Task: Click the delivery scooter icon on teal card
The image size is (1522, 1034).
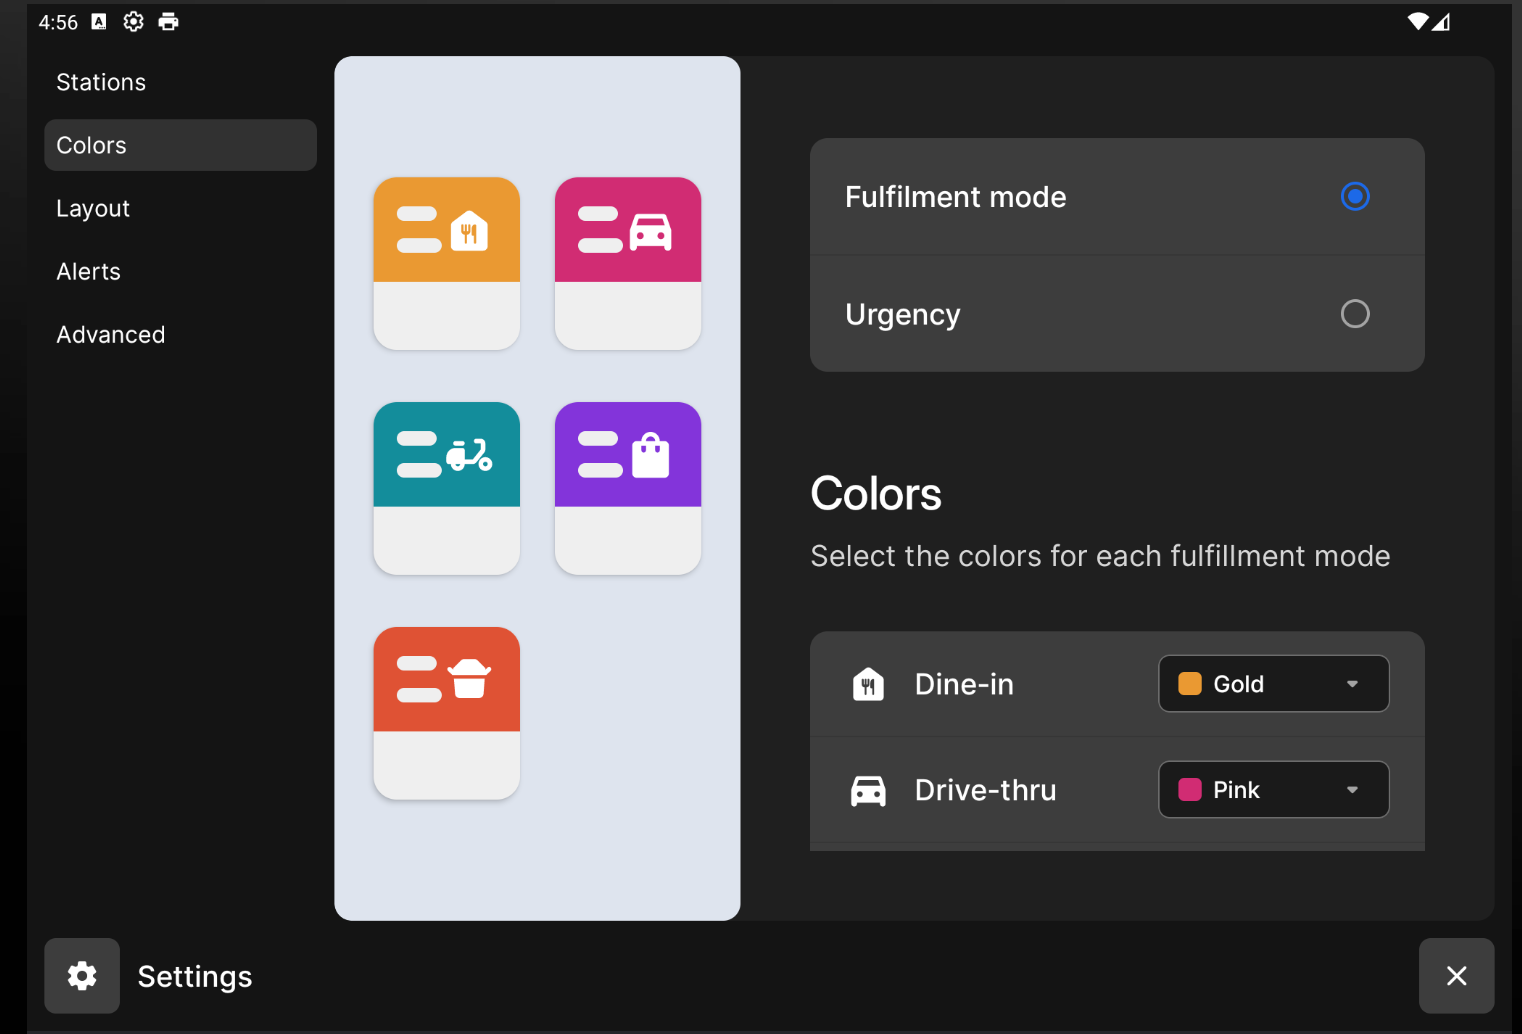Action: [469, 455]
